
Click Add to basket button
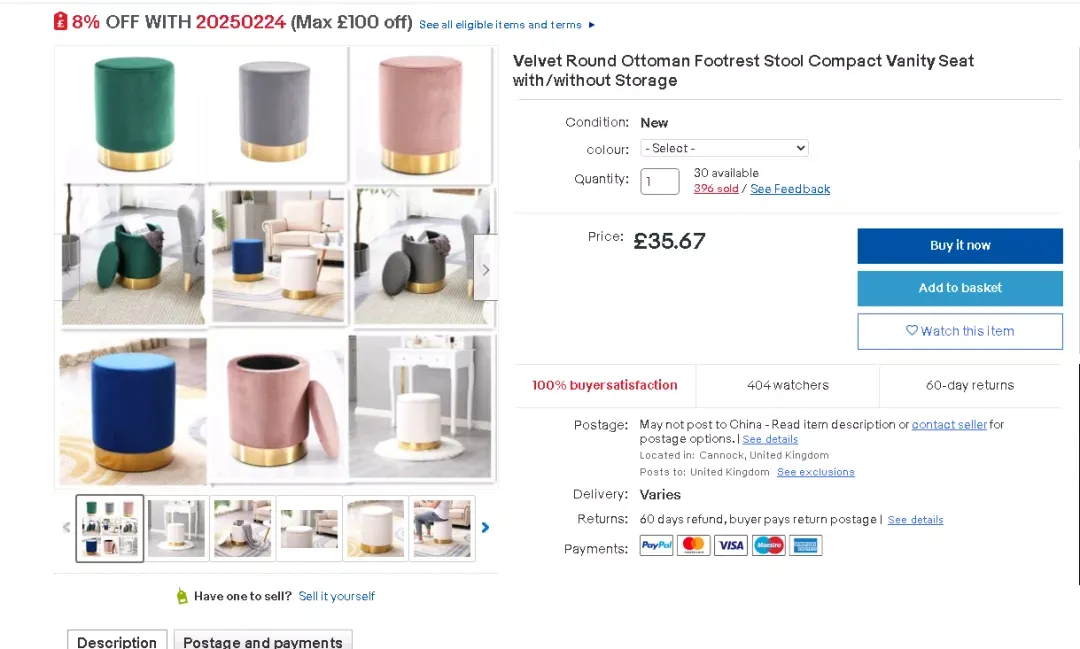pyautogui.click(x=959, y=288)
